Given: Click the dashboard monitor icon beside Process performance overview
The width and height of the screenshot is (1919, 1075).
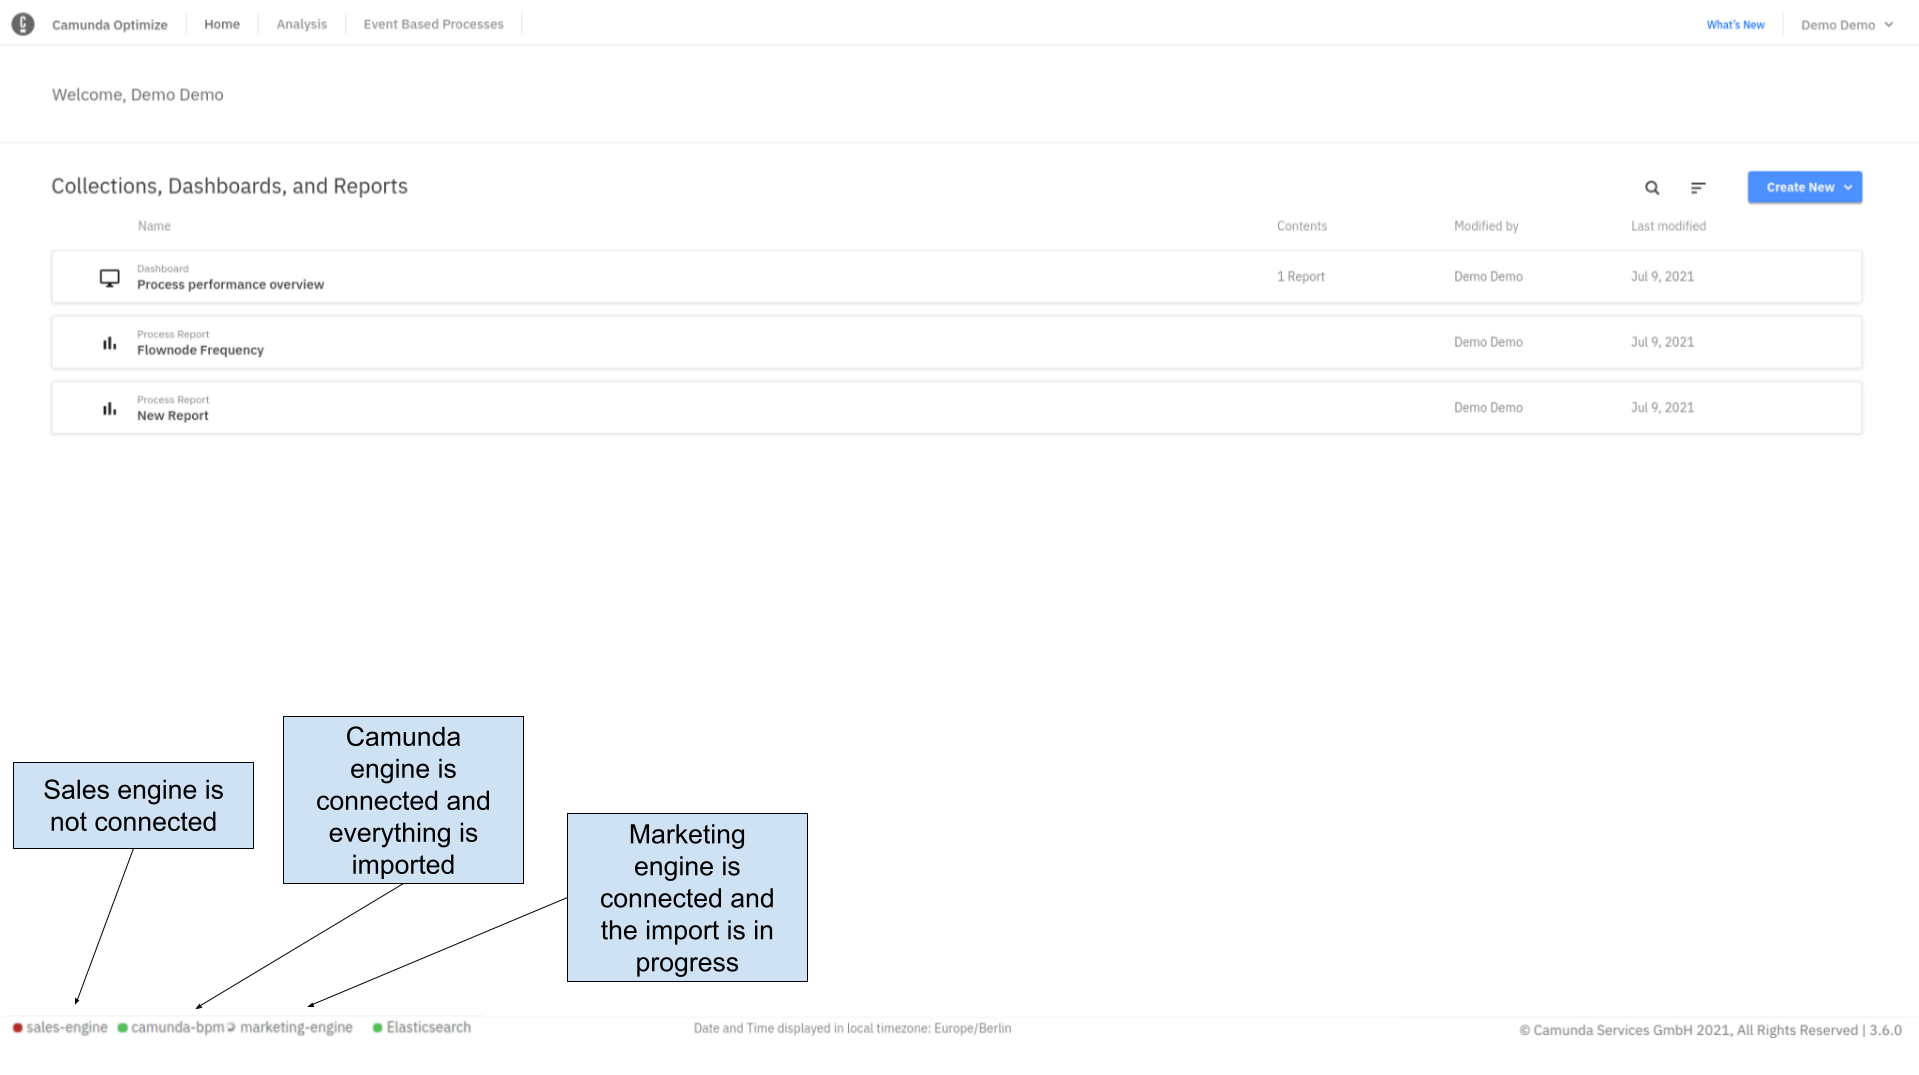Looking at the screenshot, I should (109, 277).
